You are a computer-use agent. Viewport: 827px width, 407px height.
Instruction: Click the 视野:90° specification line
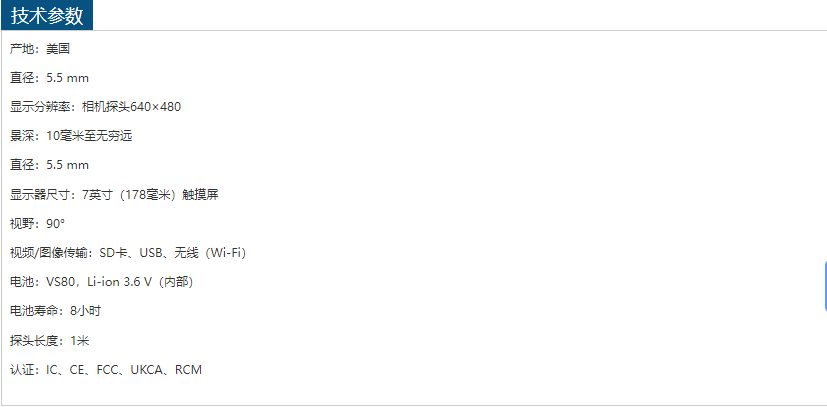(37, 224)
